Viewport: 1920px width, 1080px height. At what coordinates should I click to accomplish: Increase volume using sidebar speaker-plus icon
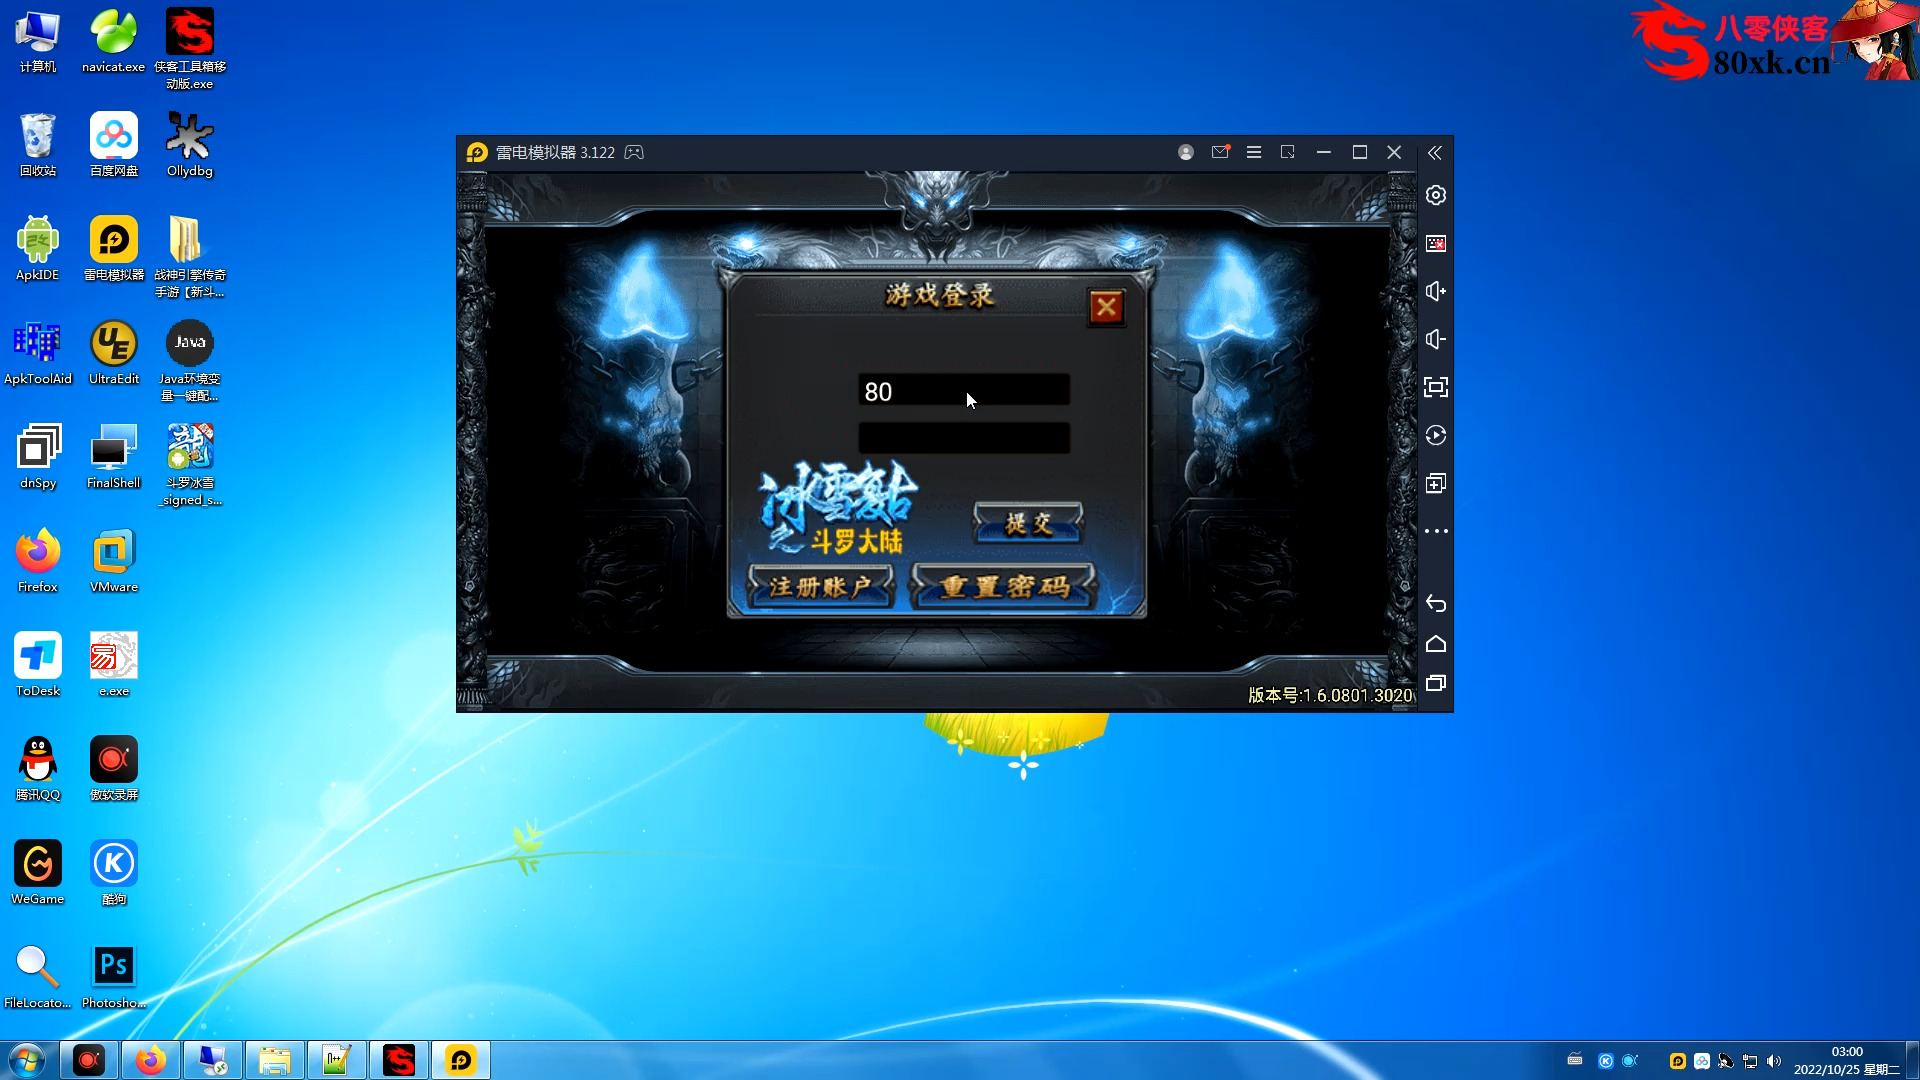point(1436,291)
